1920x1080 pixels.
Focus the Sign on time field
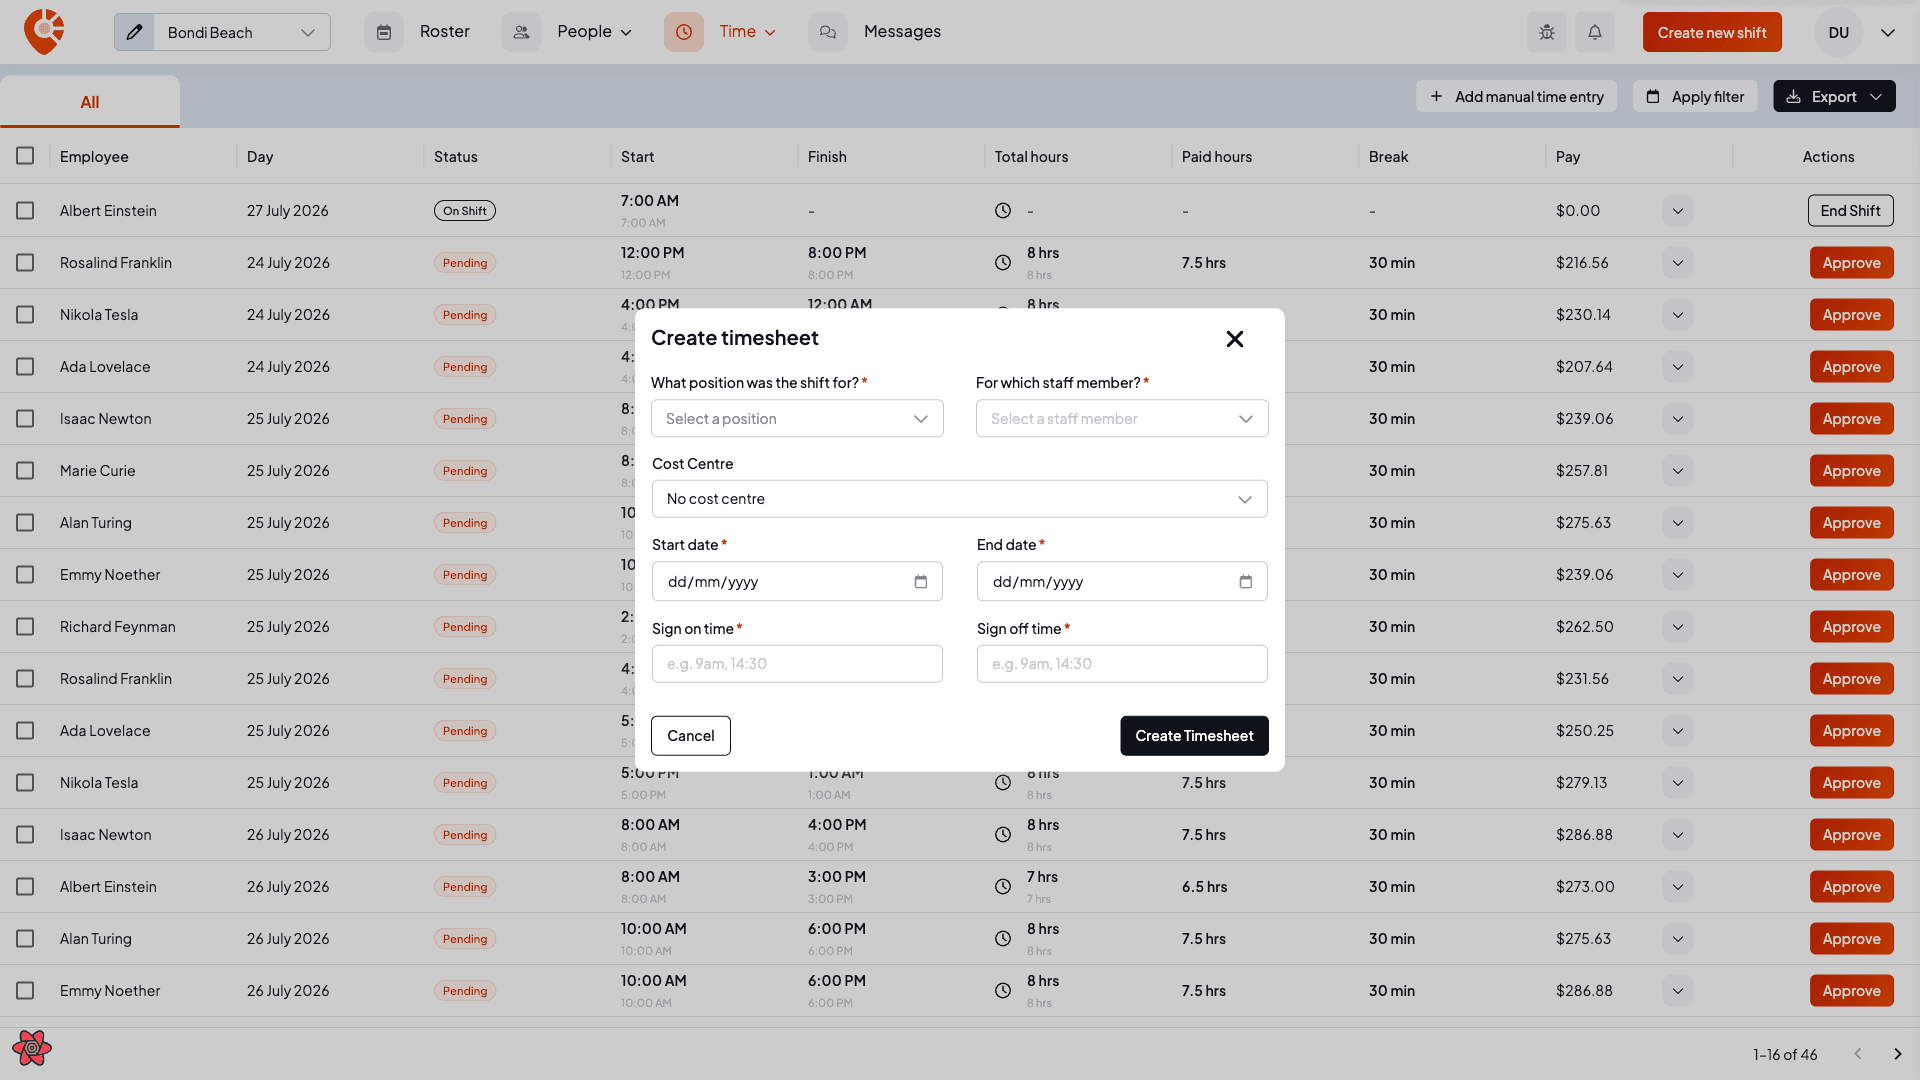(797, 664)
